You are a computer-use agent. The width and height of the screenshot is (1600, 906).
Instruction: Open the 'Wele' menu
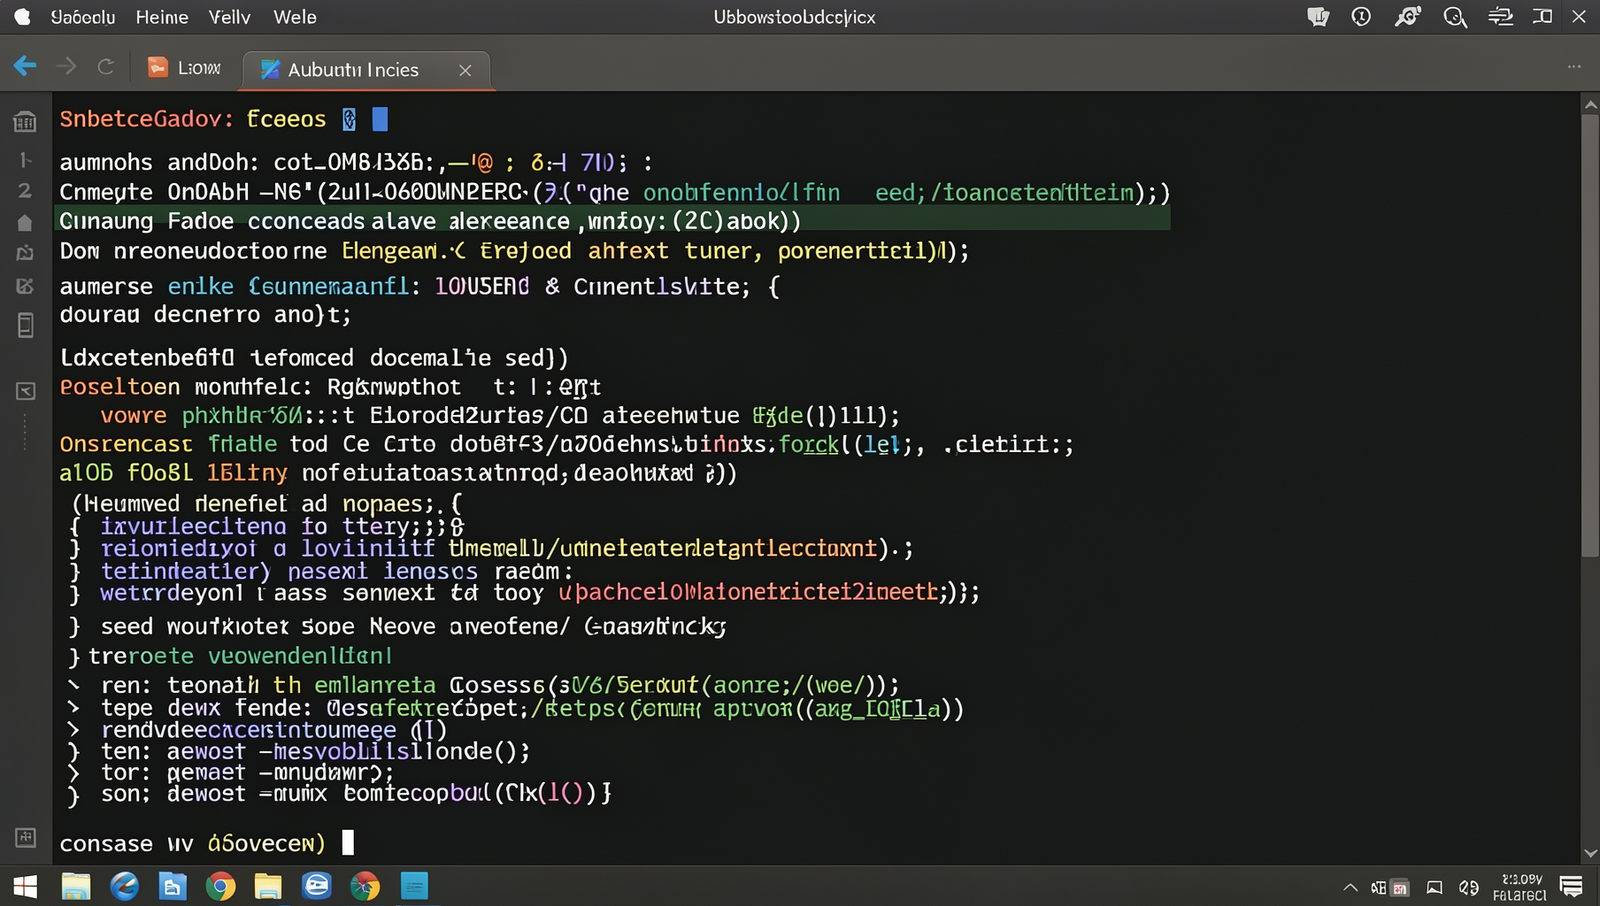295,17
